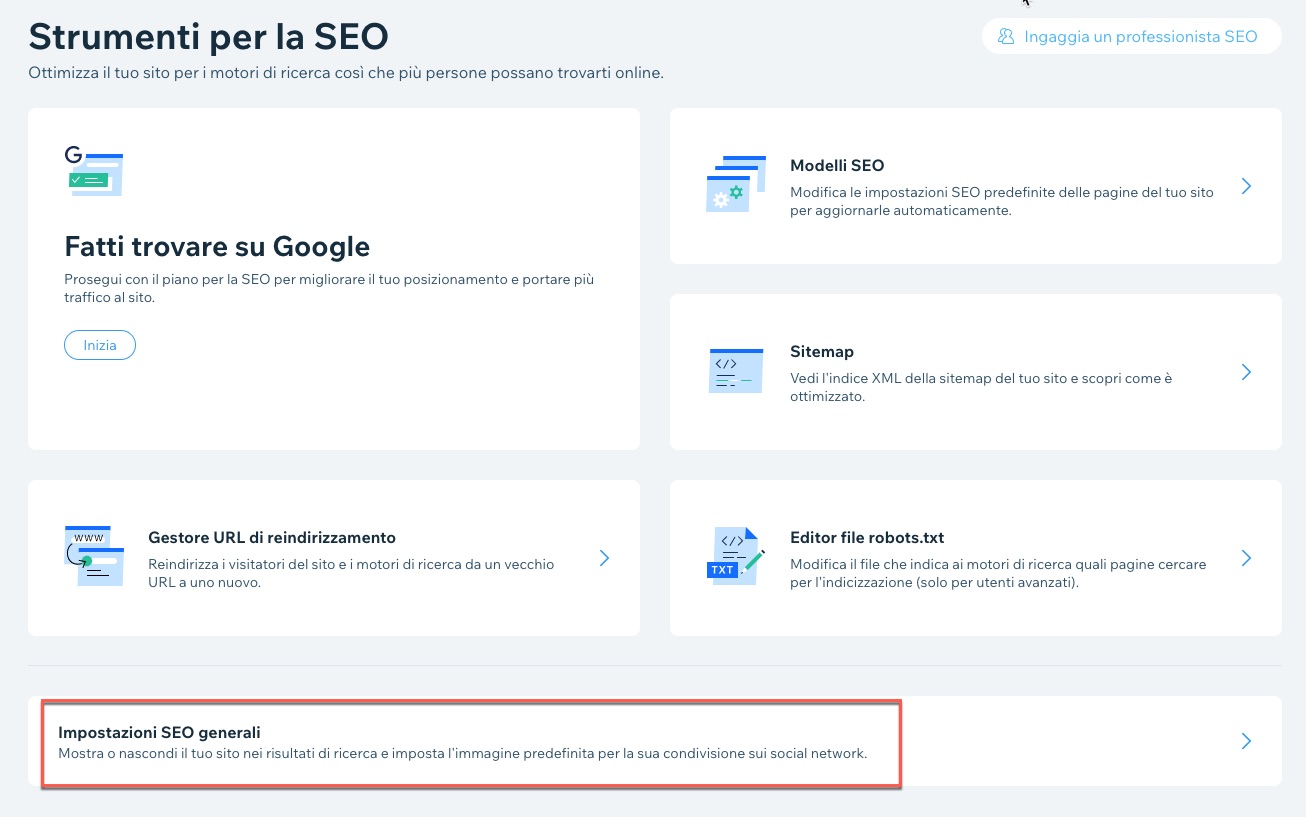Open 'Editor file robots.txt' title
This screenshot has width=1306, height=817.
click(867, 538)
